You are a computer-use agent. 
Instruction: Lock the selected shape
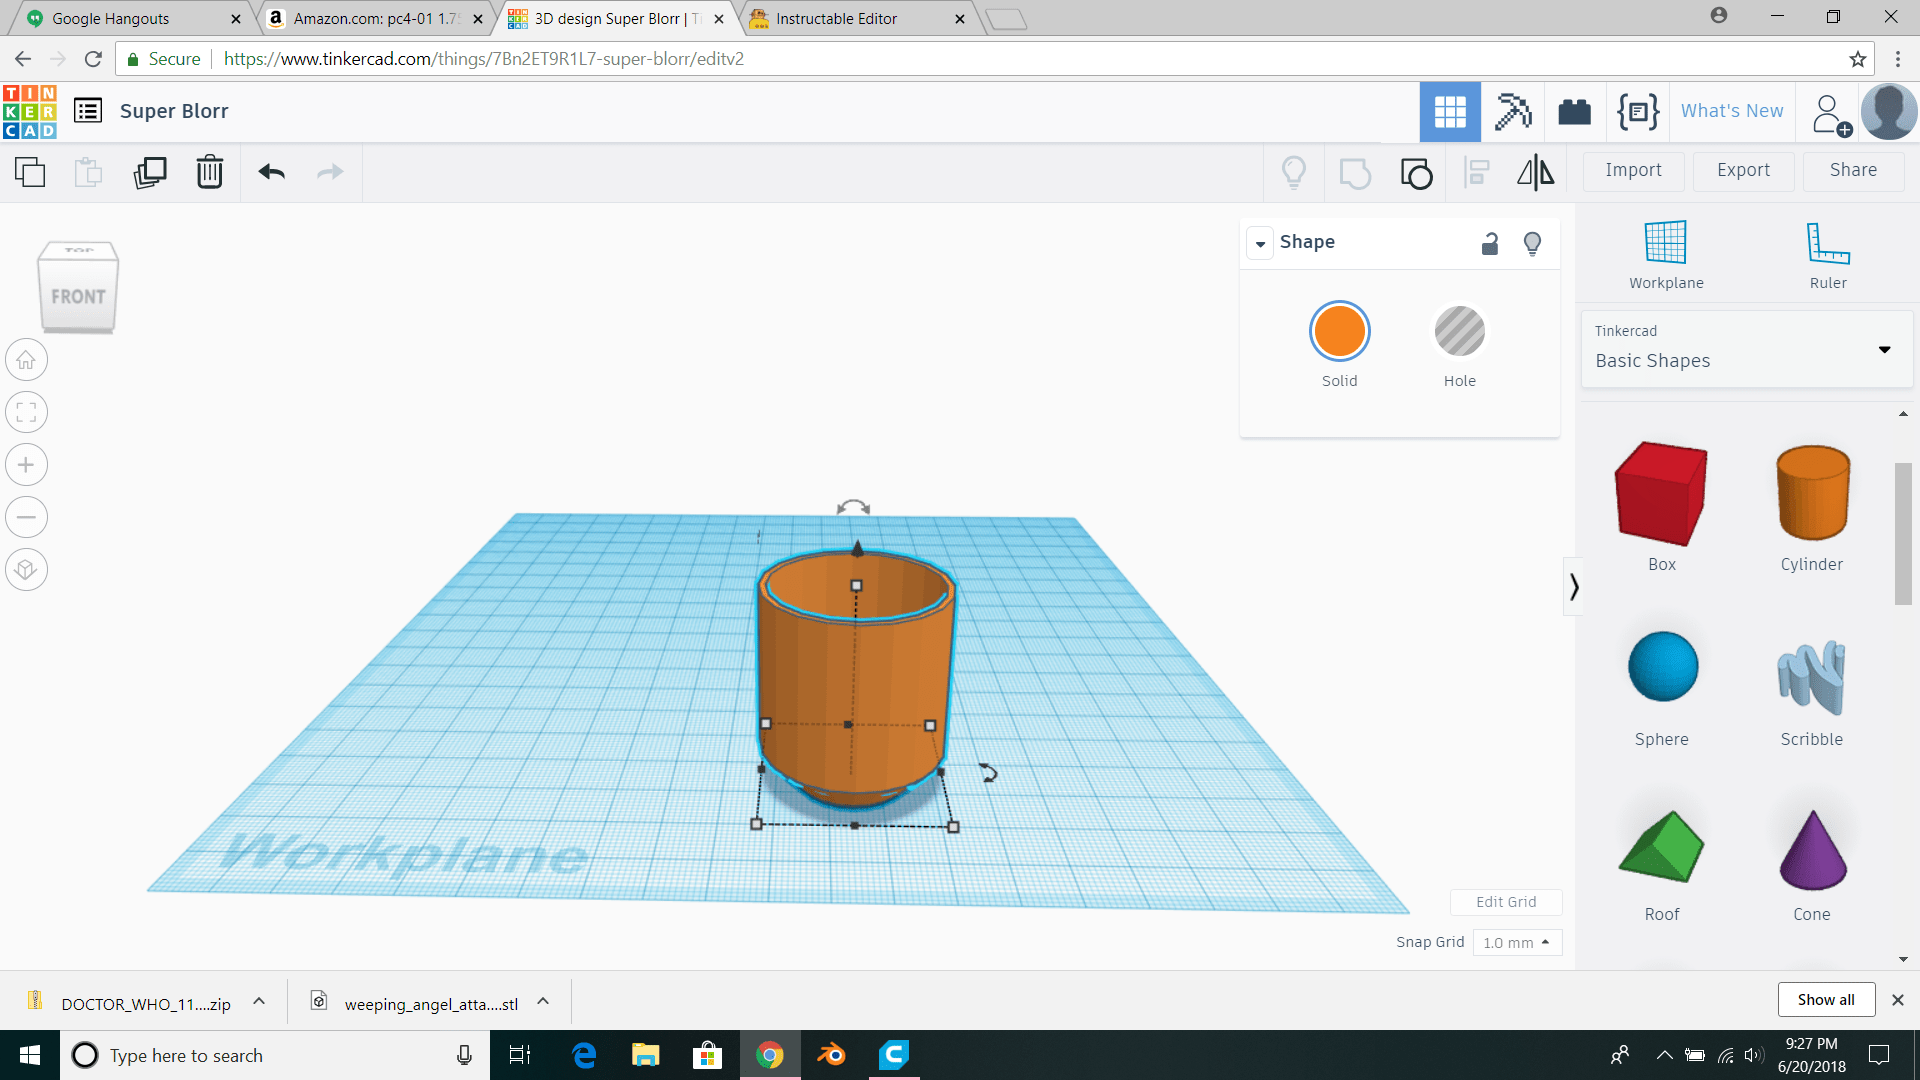pyautogui.click(x=1489, y=243)
